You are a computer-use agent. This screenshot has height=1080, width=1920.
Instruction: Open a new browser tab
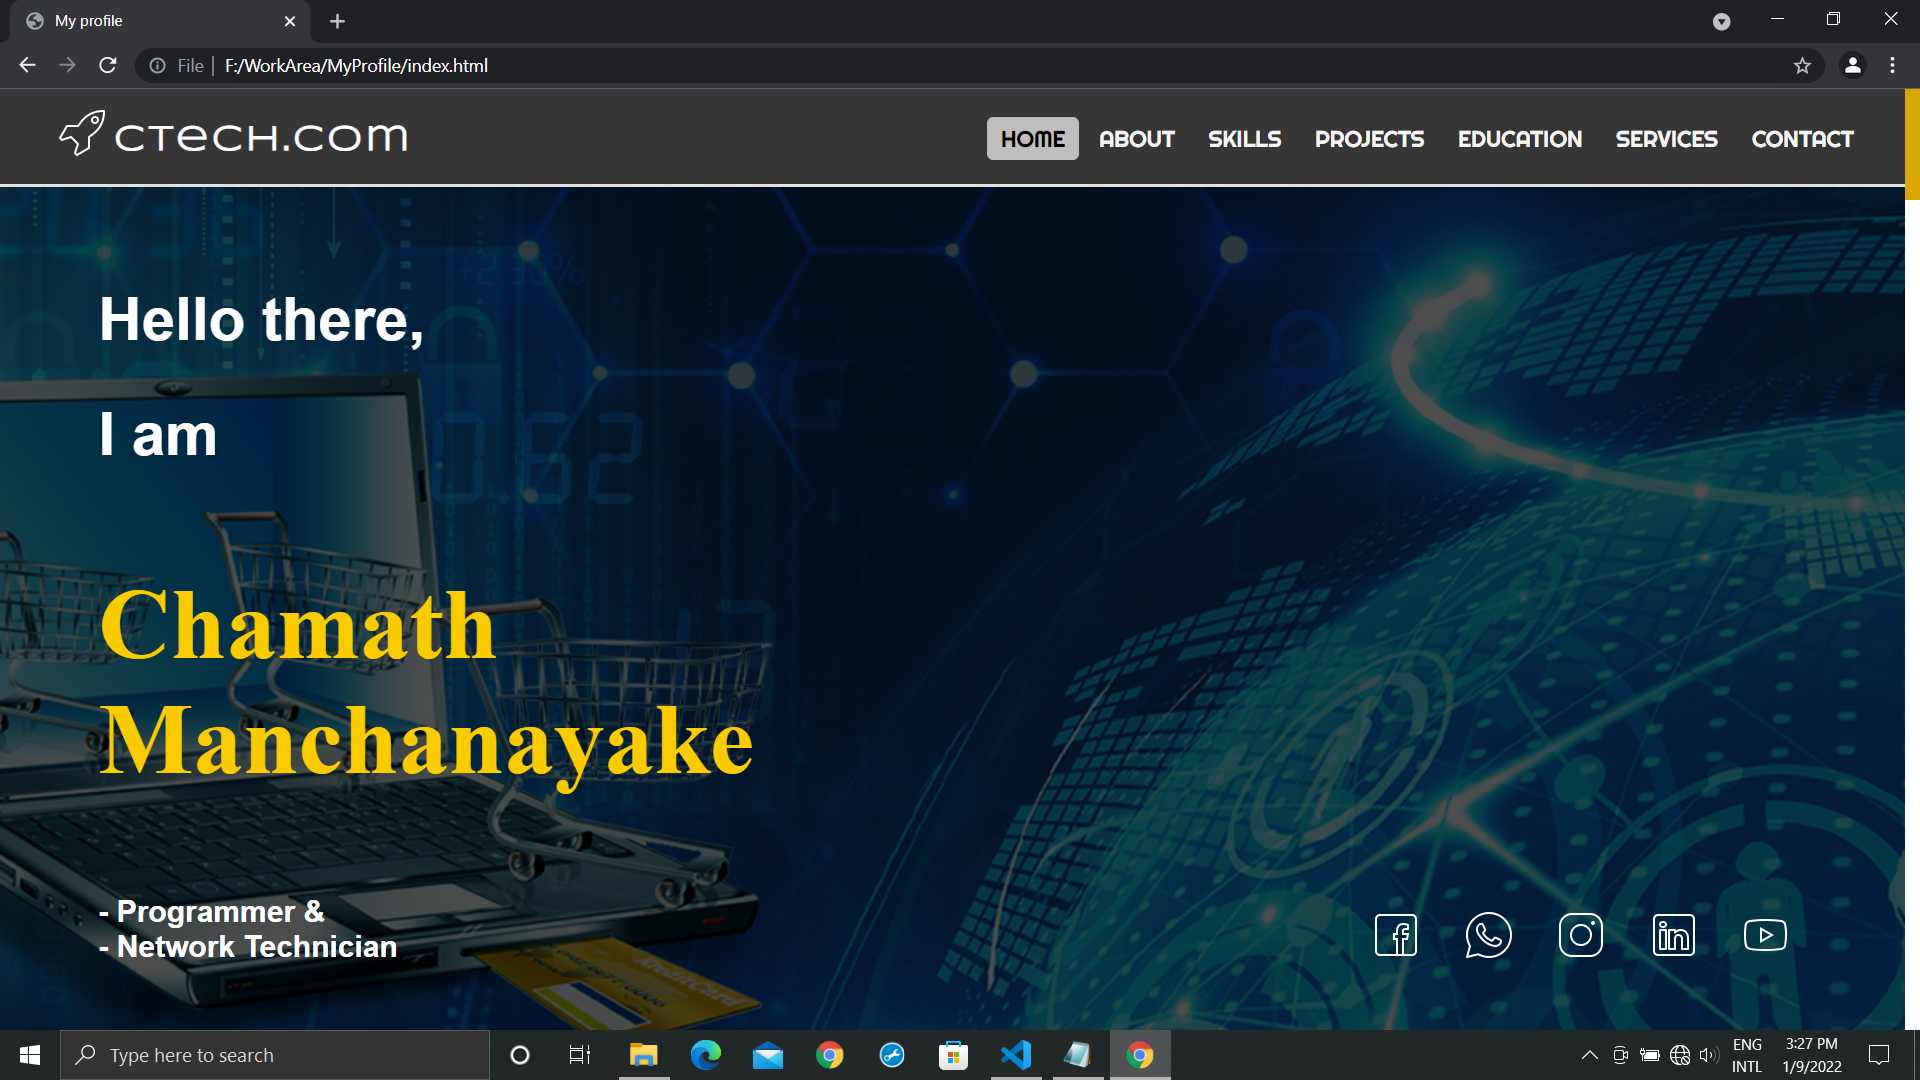[x=337, y=21]
